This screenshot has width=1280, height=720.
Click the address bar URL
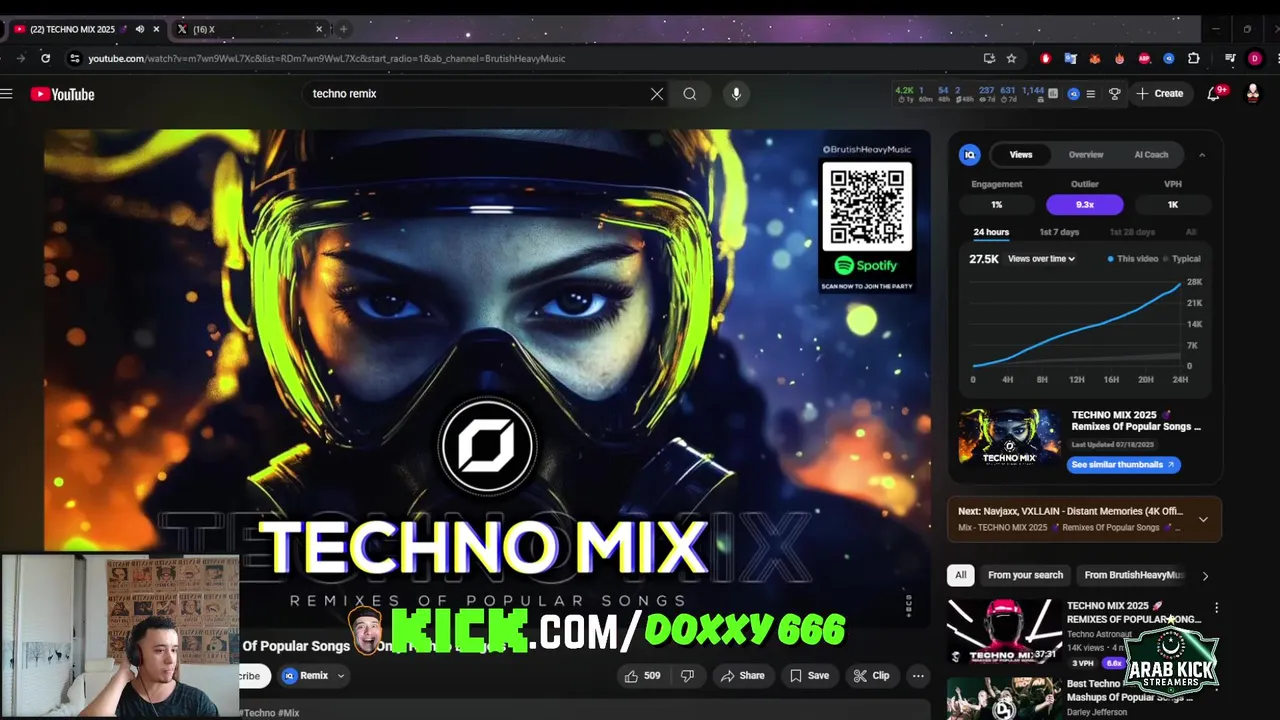(326, 58)
